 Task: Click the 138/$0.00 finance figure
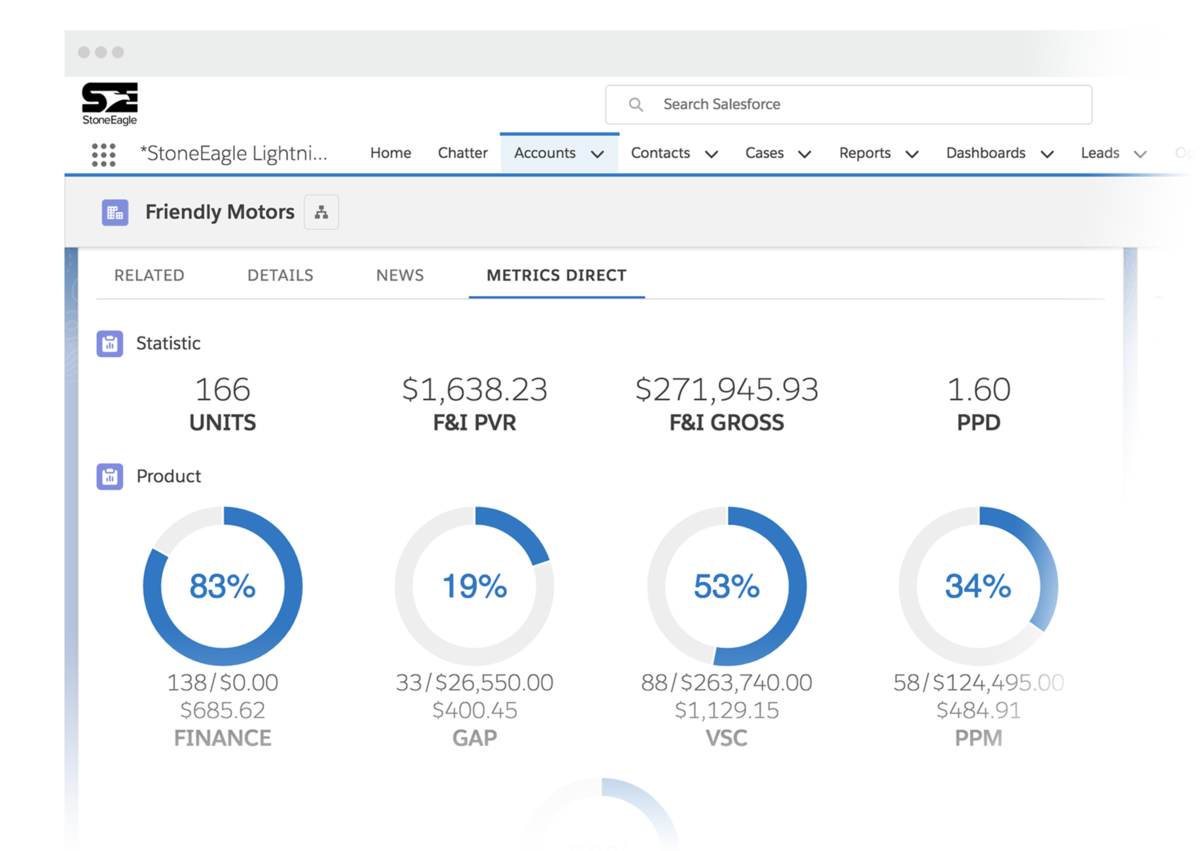click(223, 683)
